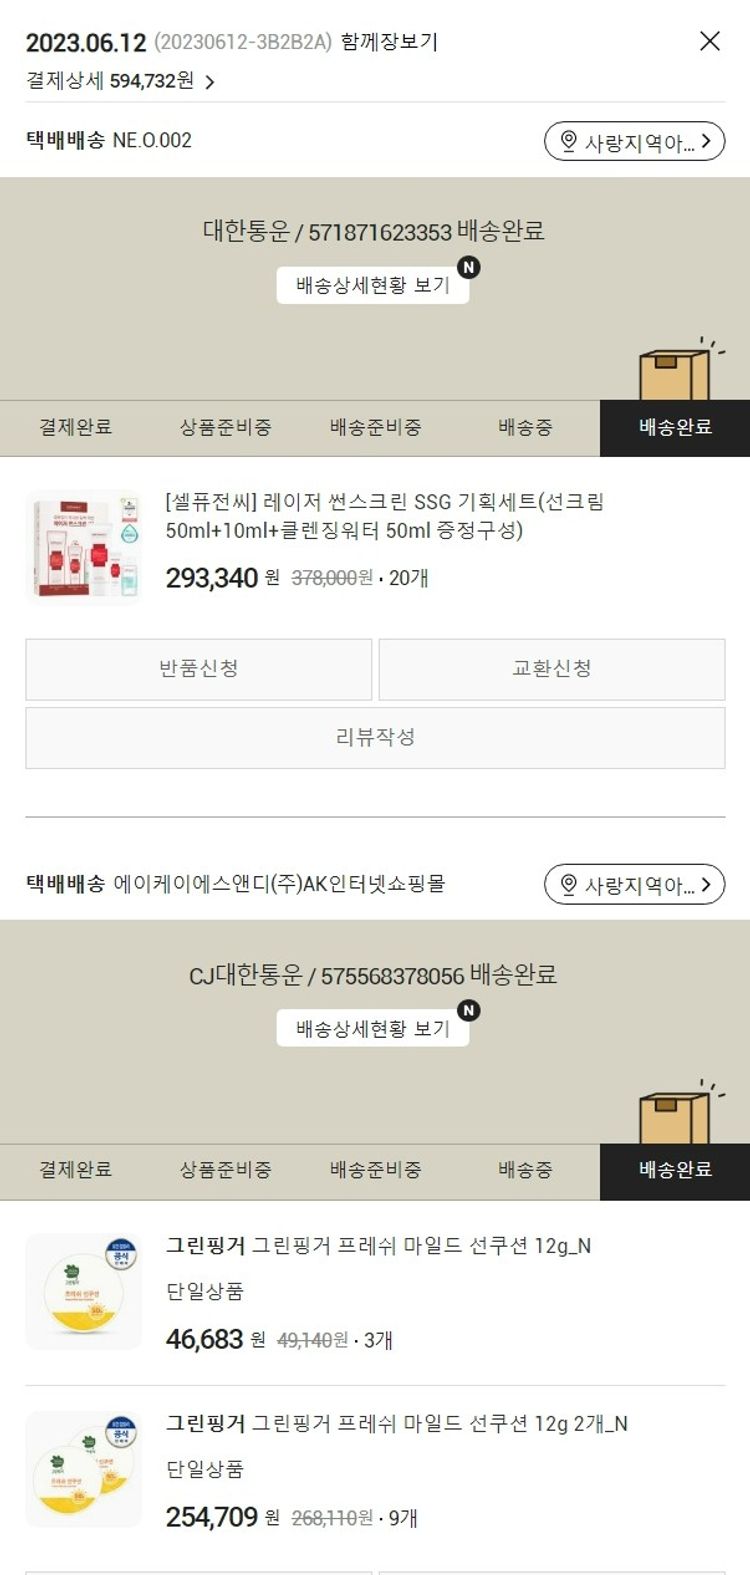Request exchange with 교환신청
This screenshot has height=1575, width=750.
click(552, 669)
